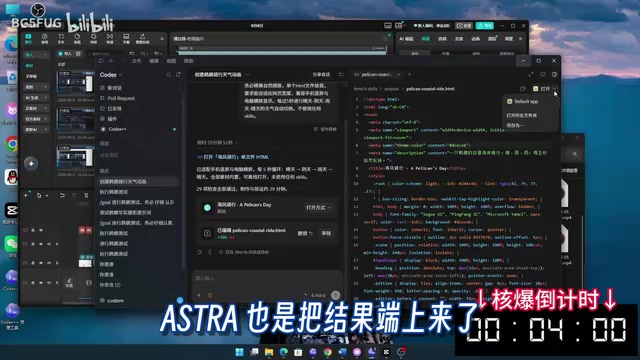
Task: Open the Windows Start menu
Action: [x=240, y=352]
